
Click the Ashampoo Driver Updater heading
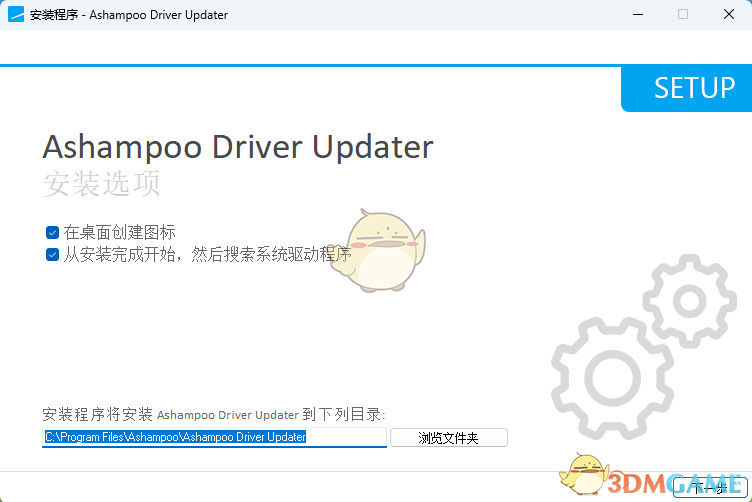(238, 147)
